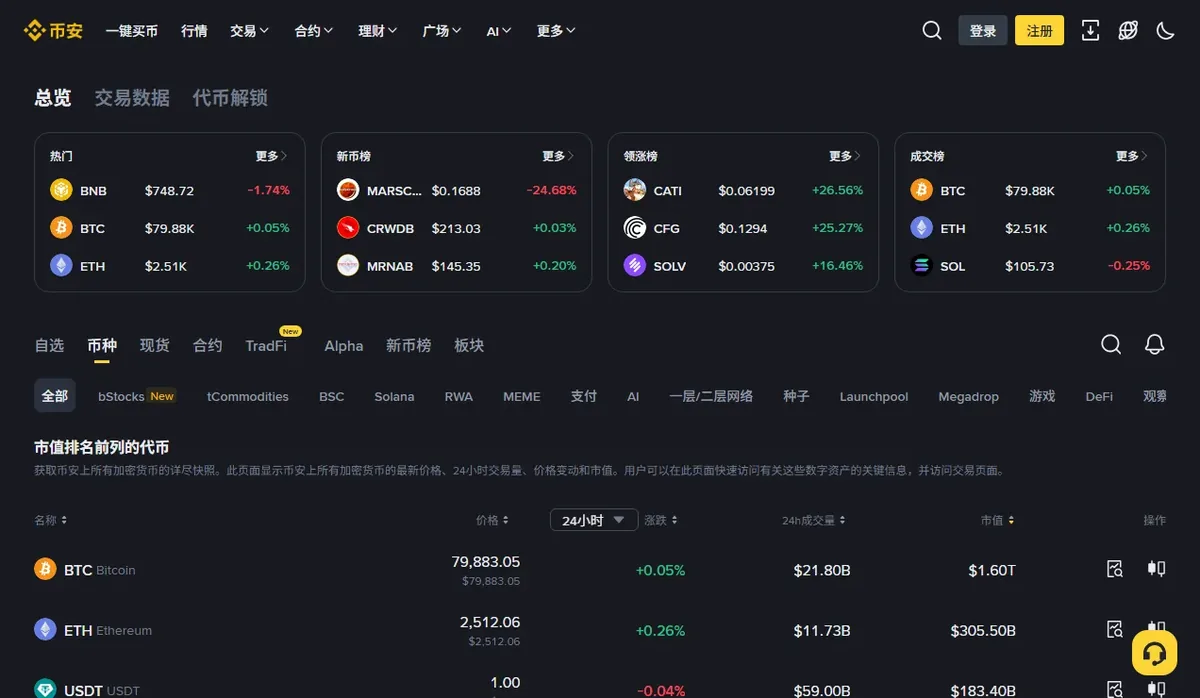The height and width of the screenshot is (698, 1200).
Task: Click ETH icon in hot card
Action: [61, 266]
